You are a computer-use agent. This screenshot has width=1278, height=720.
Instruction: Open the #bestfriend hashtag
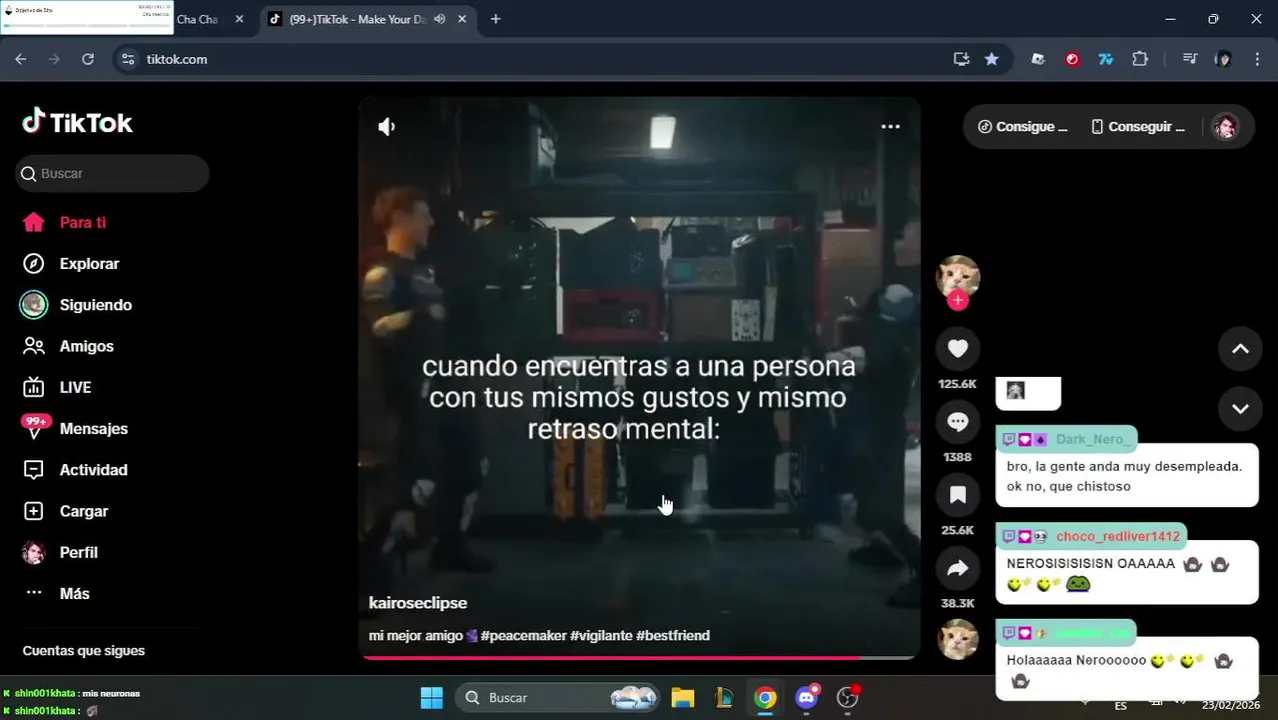673,635
